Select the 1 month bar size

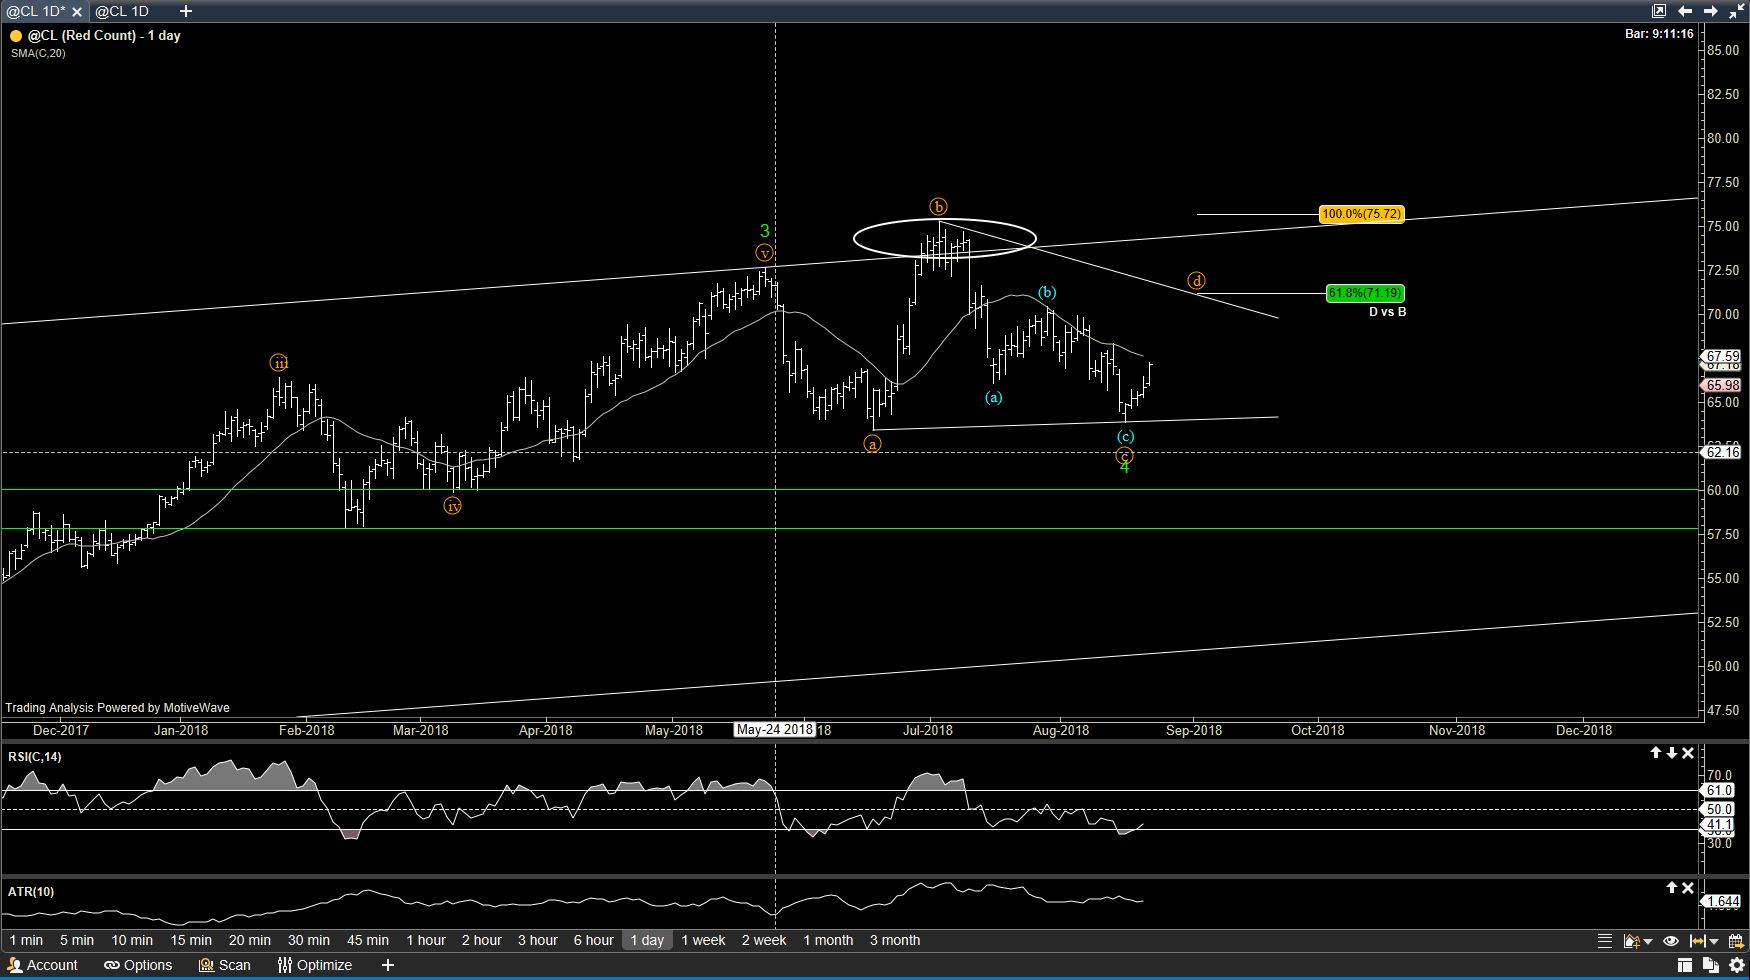coord(829,940)
